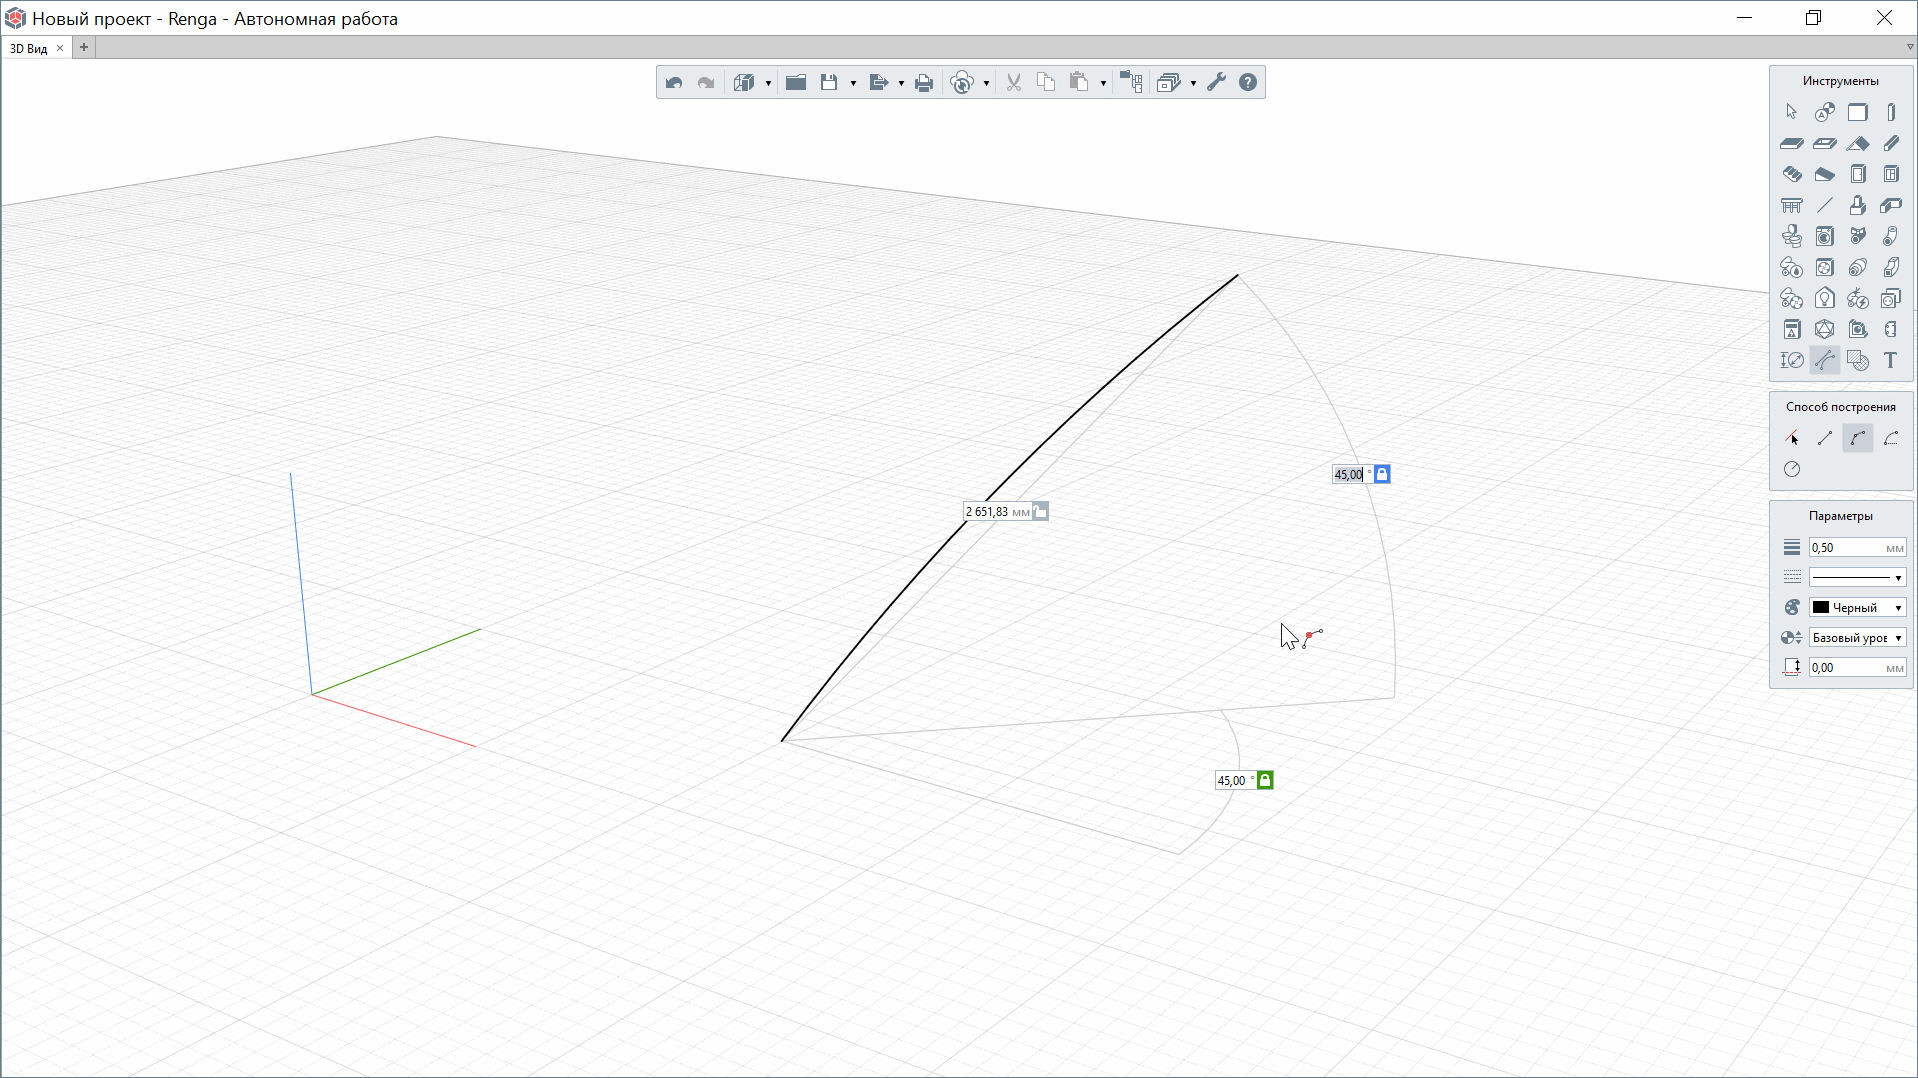
Task: Click the vertical offset 0,00 field
Action: pyautogui.click(x=1857, y=668)
